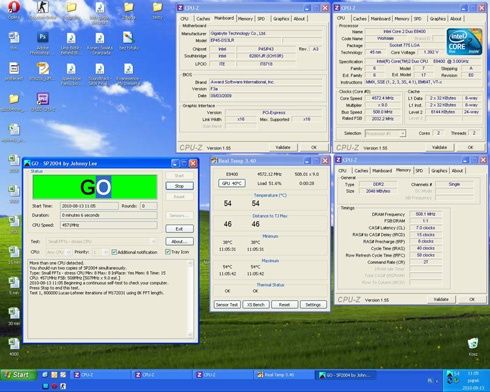Viewport: 490px width, 392px height.
Task: Switch to GO - SP2004 taskbar button
Action: [x=346, y=375]
